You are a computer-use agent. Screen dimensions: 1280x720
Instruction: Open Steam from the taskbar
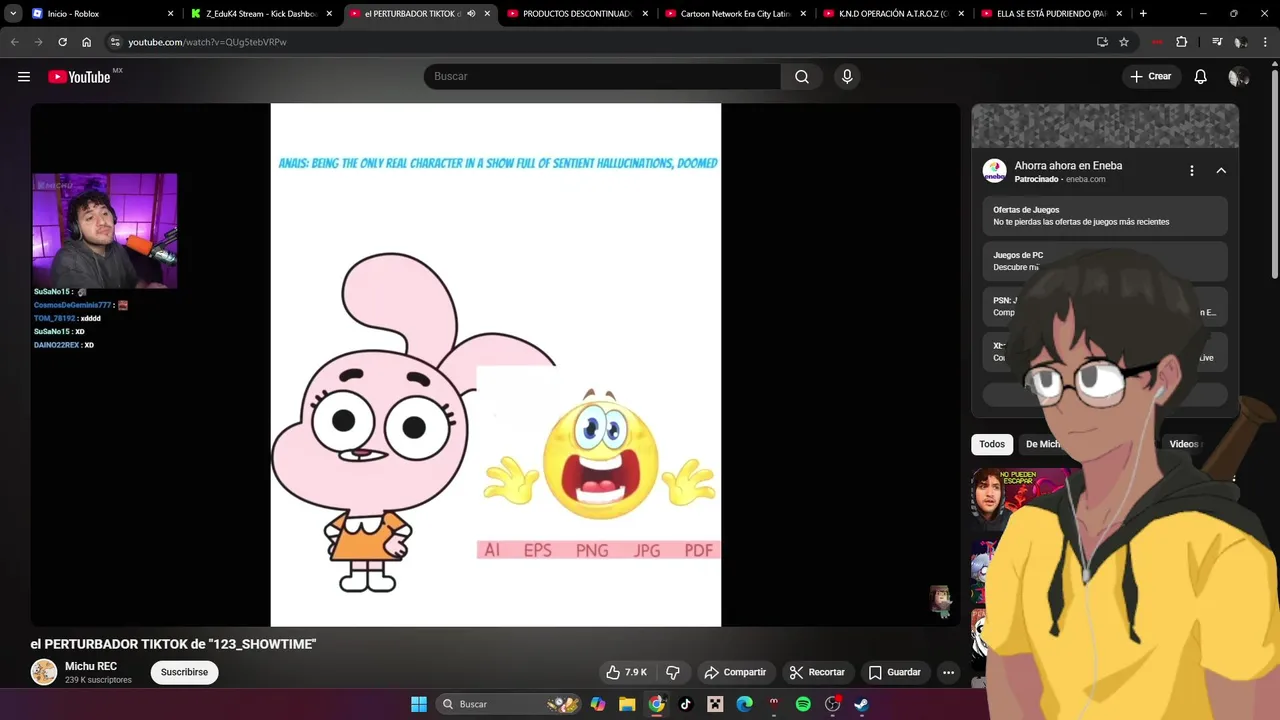click(x=861, y=704)
